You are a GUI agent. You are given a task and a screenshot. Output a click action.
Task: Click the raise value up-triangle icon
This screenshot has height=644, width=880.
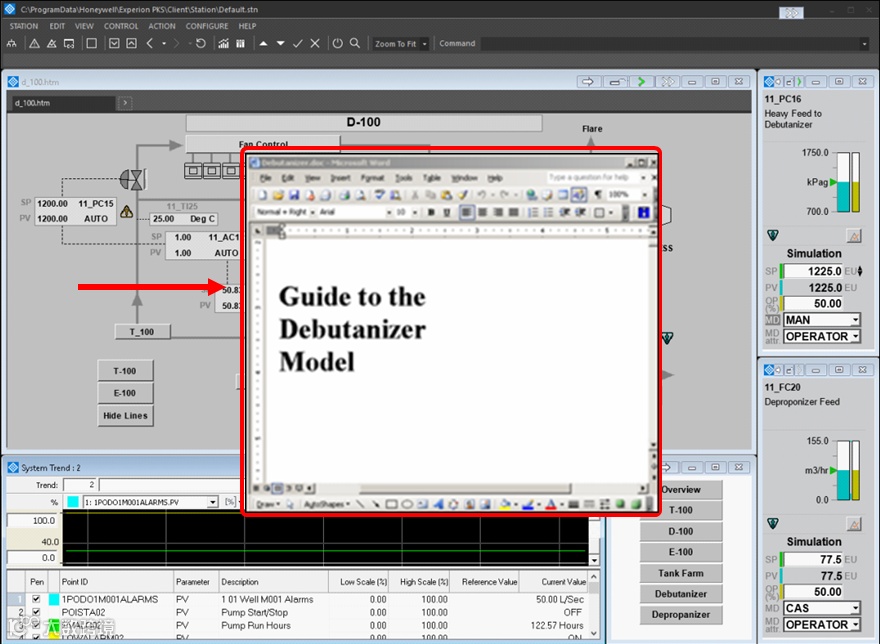(263, 43)
